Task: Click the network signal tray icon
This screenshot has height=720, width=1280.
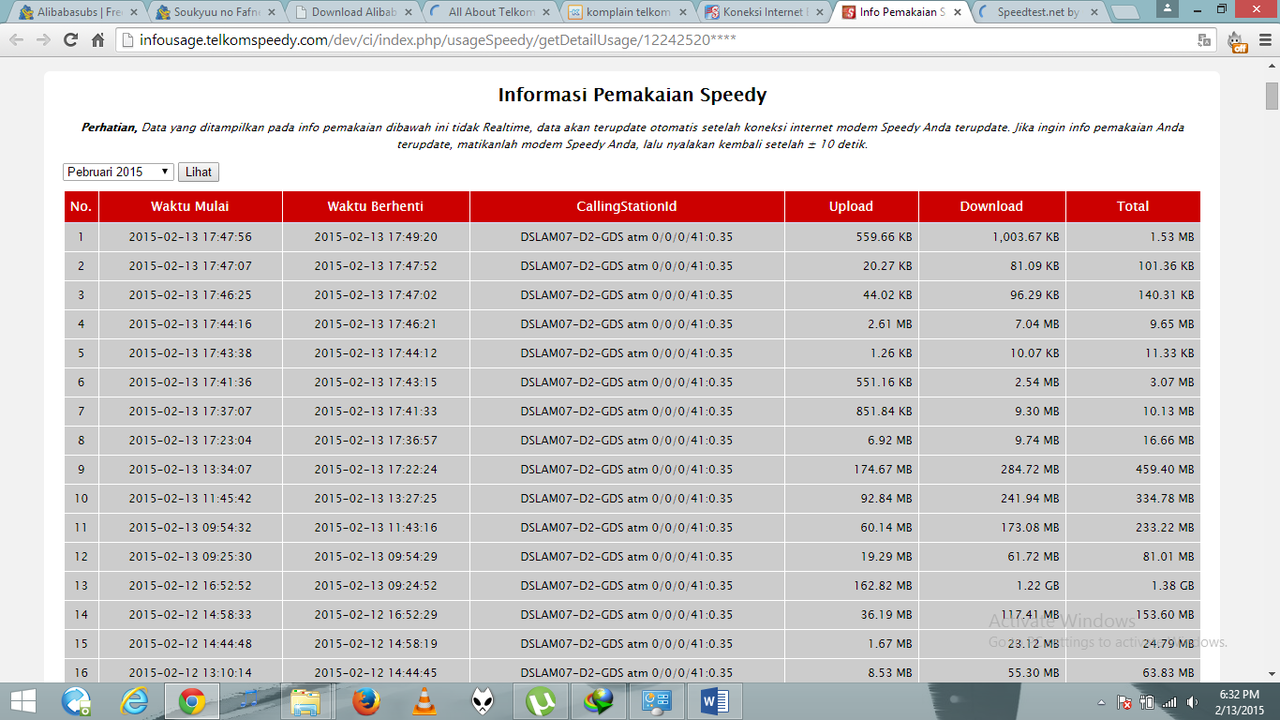Action: [1168, 703]
